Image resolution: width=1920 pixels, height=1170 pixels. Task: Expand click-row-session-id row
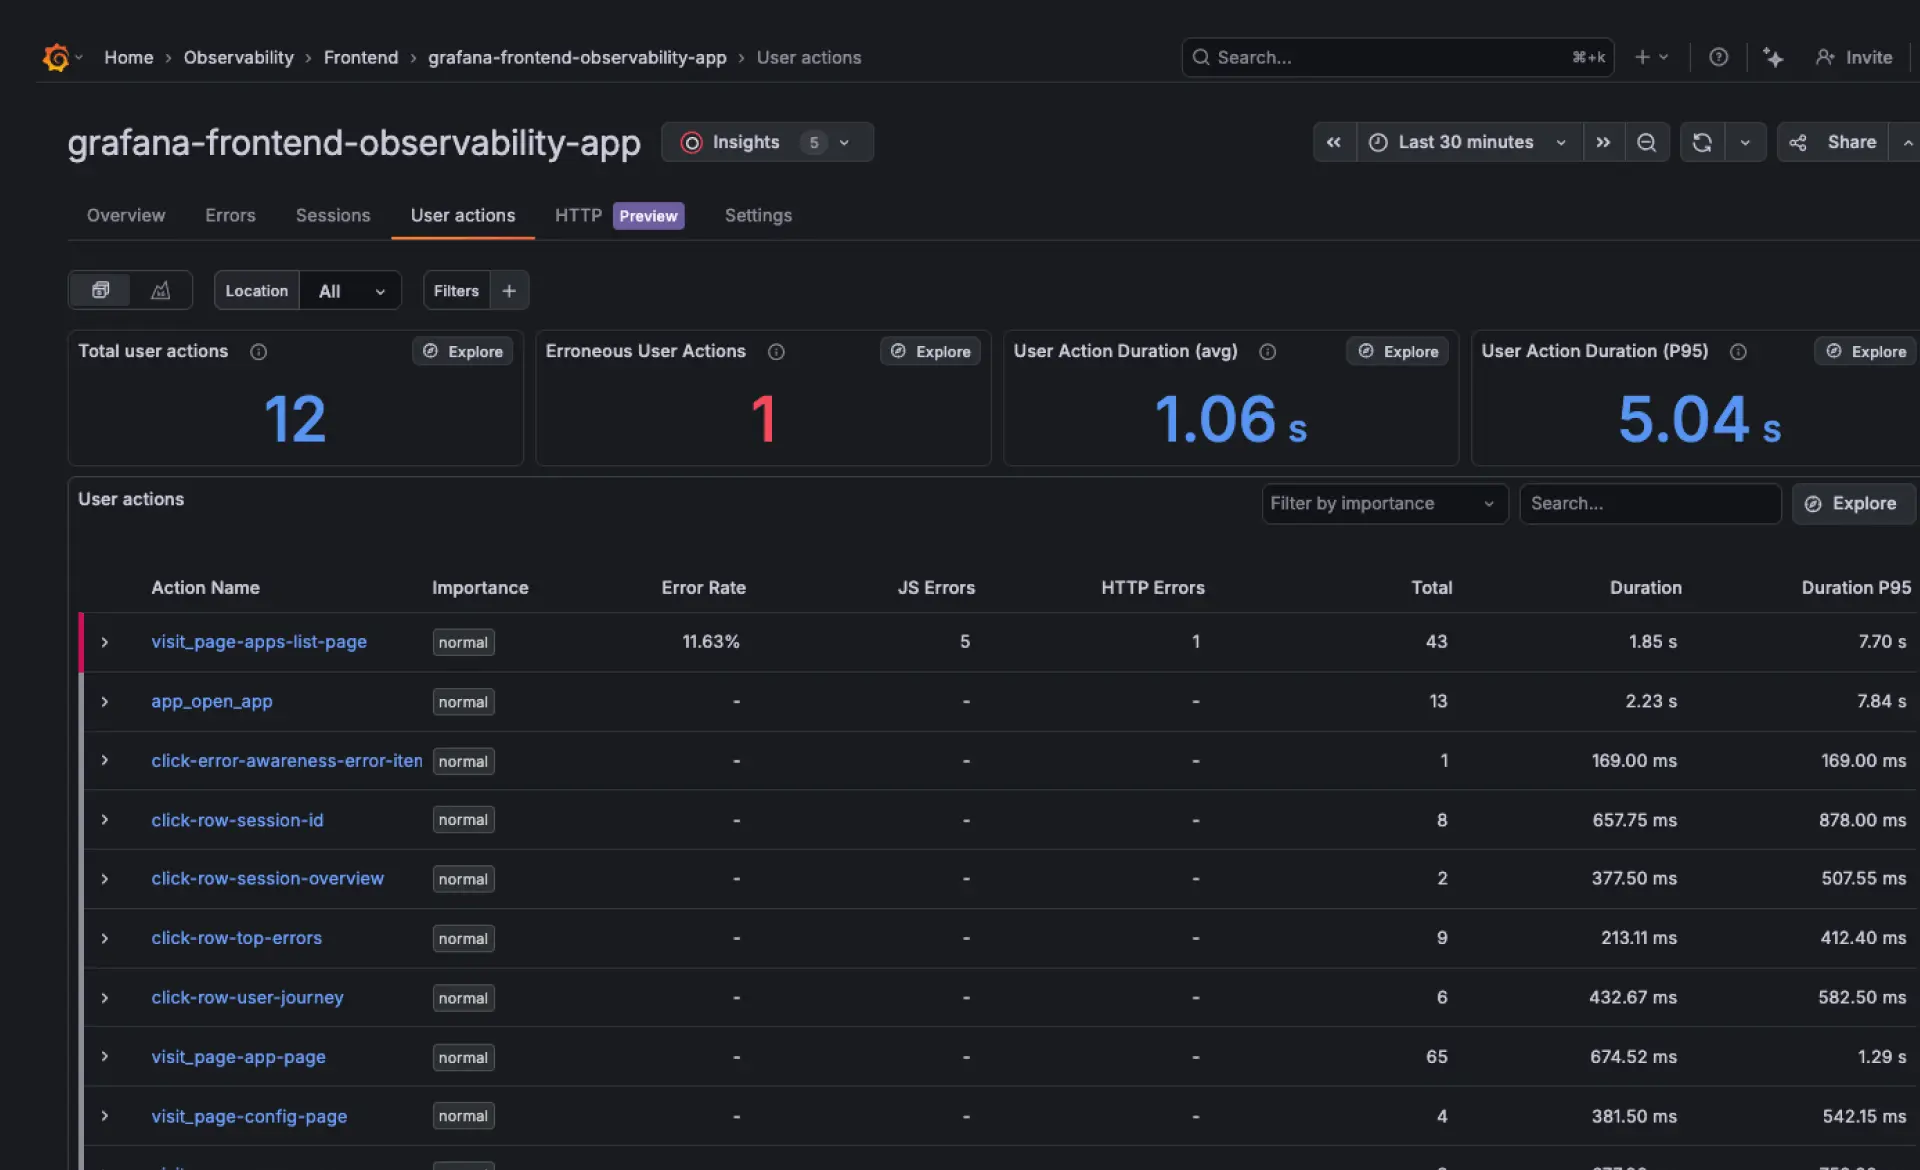[x=105, y=820]
